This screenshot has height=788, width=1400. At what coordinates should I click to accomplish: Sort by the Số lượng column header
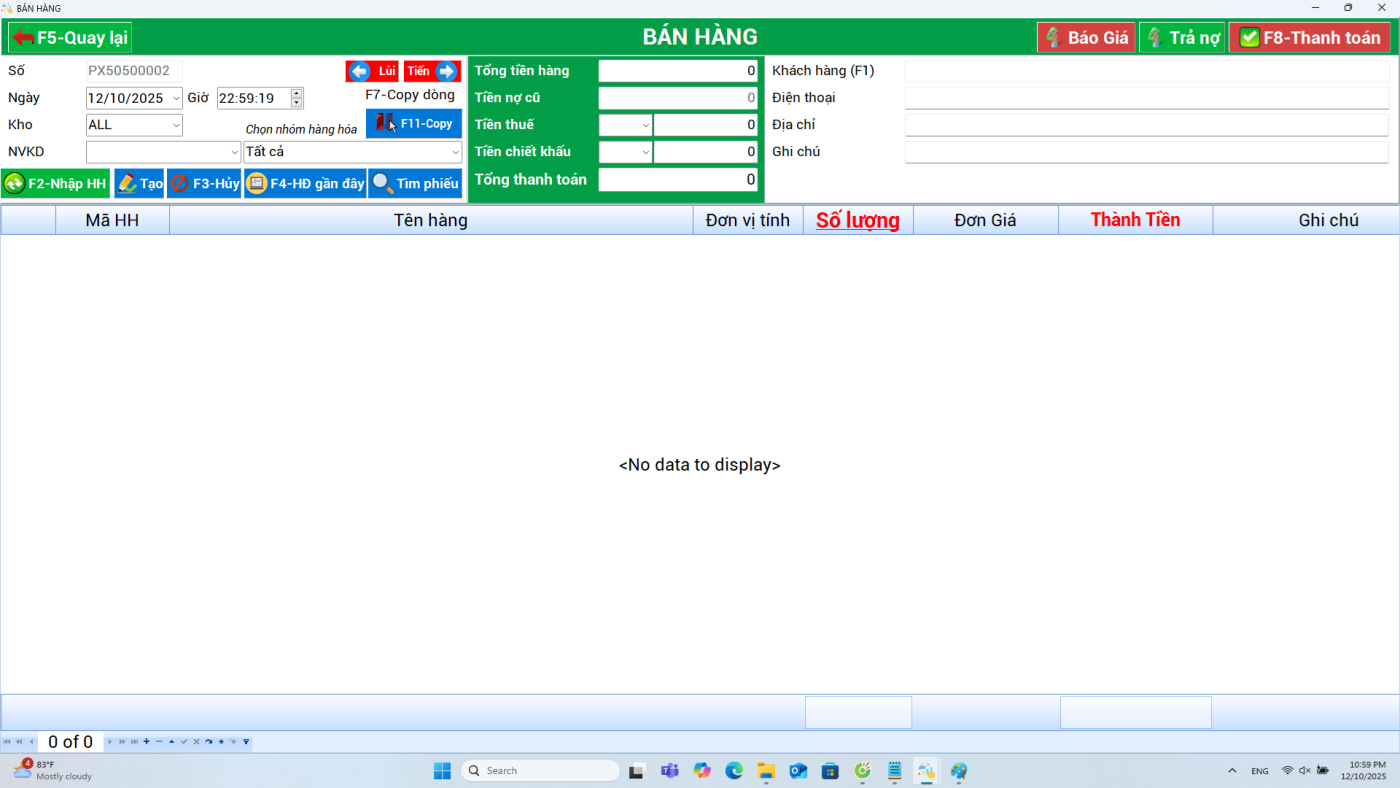pyautogui.click(x=857, y=220)
